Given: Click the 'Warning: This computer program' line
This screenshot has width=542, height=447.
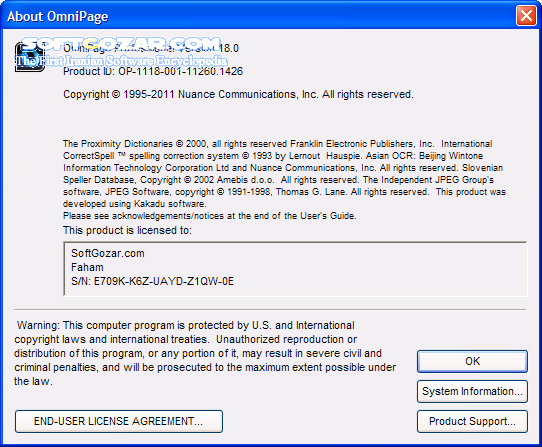Looking at the screenshot, I should click(x=186, y=325).
